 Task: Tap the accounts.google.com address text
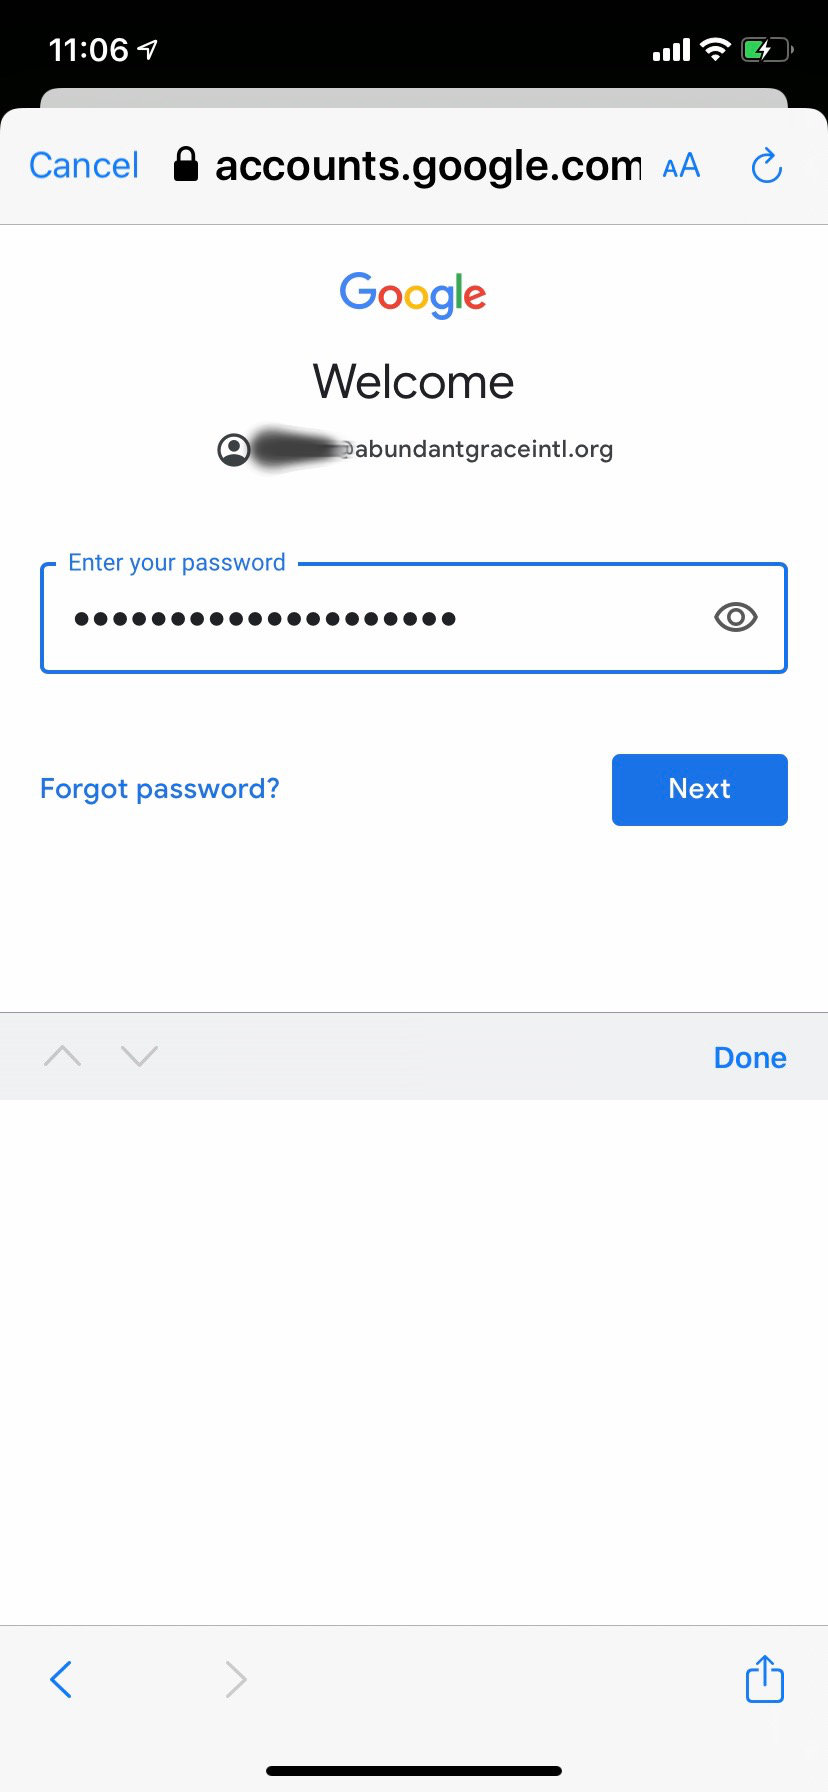pyautogui.click(x=427, y=166)
